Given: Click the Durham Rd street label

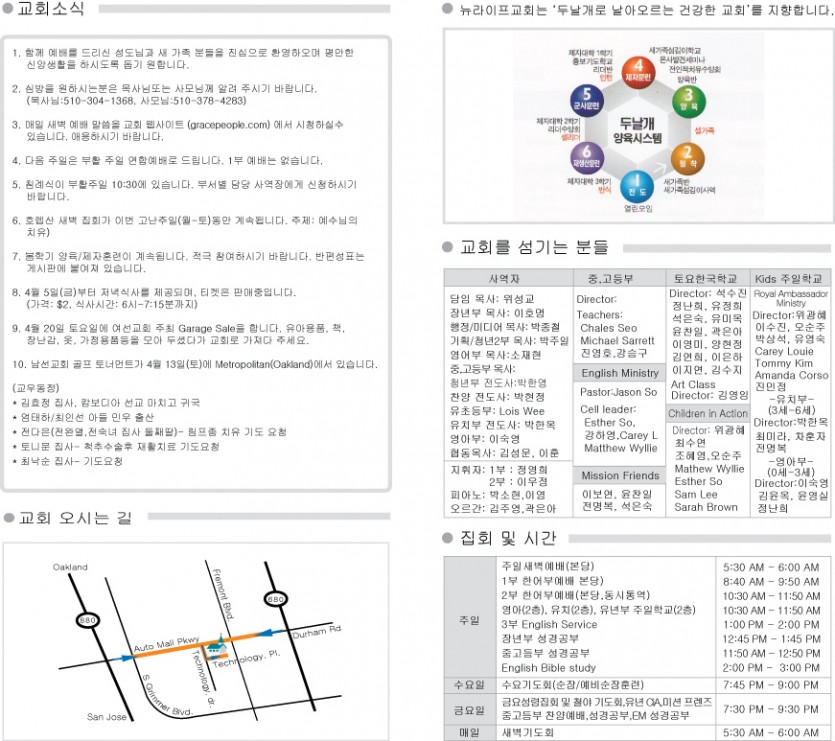Looking at the screenshot, I should click(x=316, y=632).
